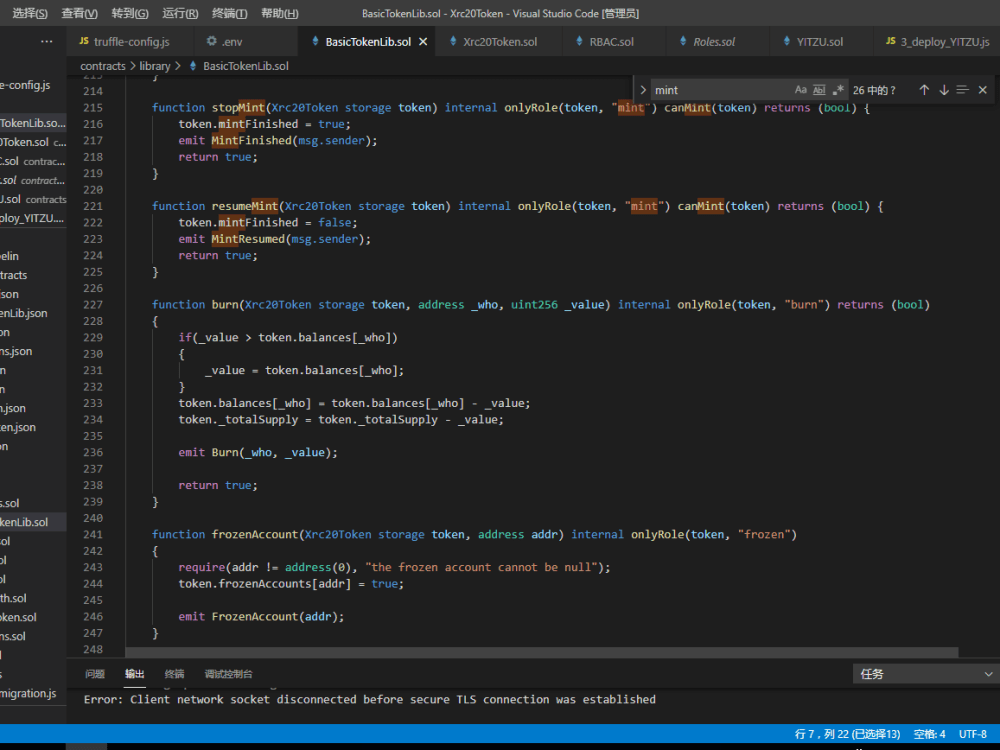Toggle Match Case in find widget

(800, 90)
